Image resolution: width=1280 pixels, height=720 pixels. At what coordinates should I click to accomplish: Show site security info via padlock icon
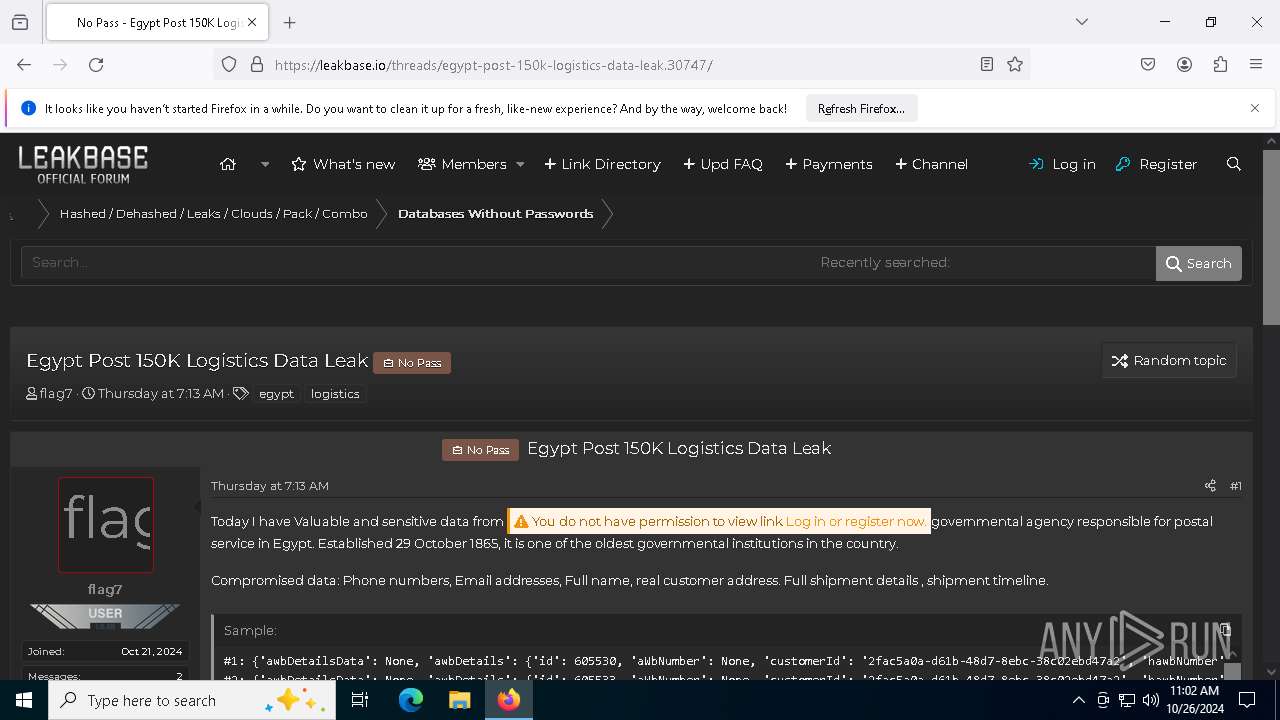point(257,64)
